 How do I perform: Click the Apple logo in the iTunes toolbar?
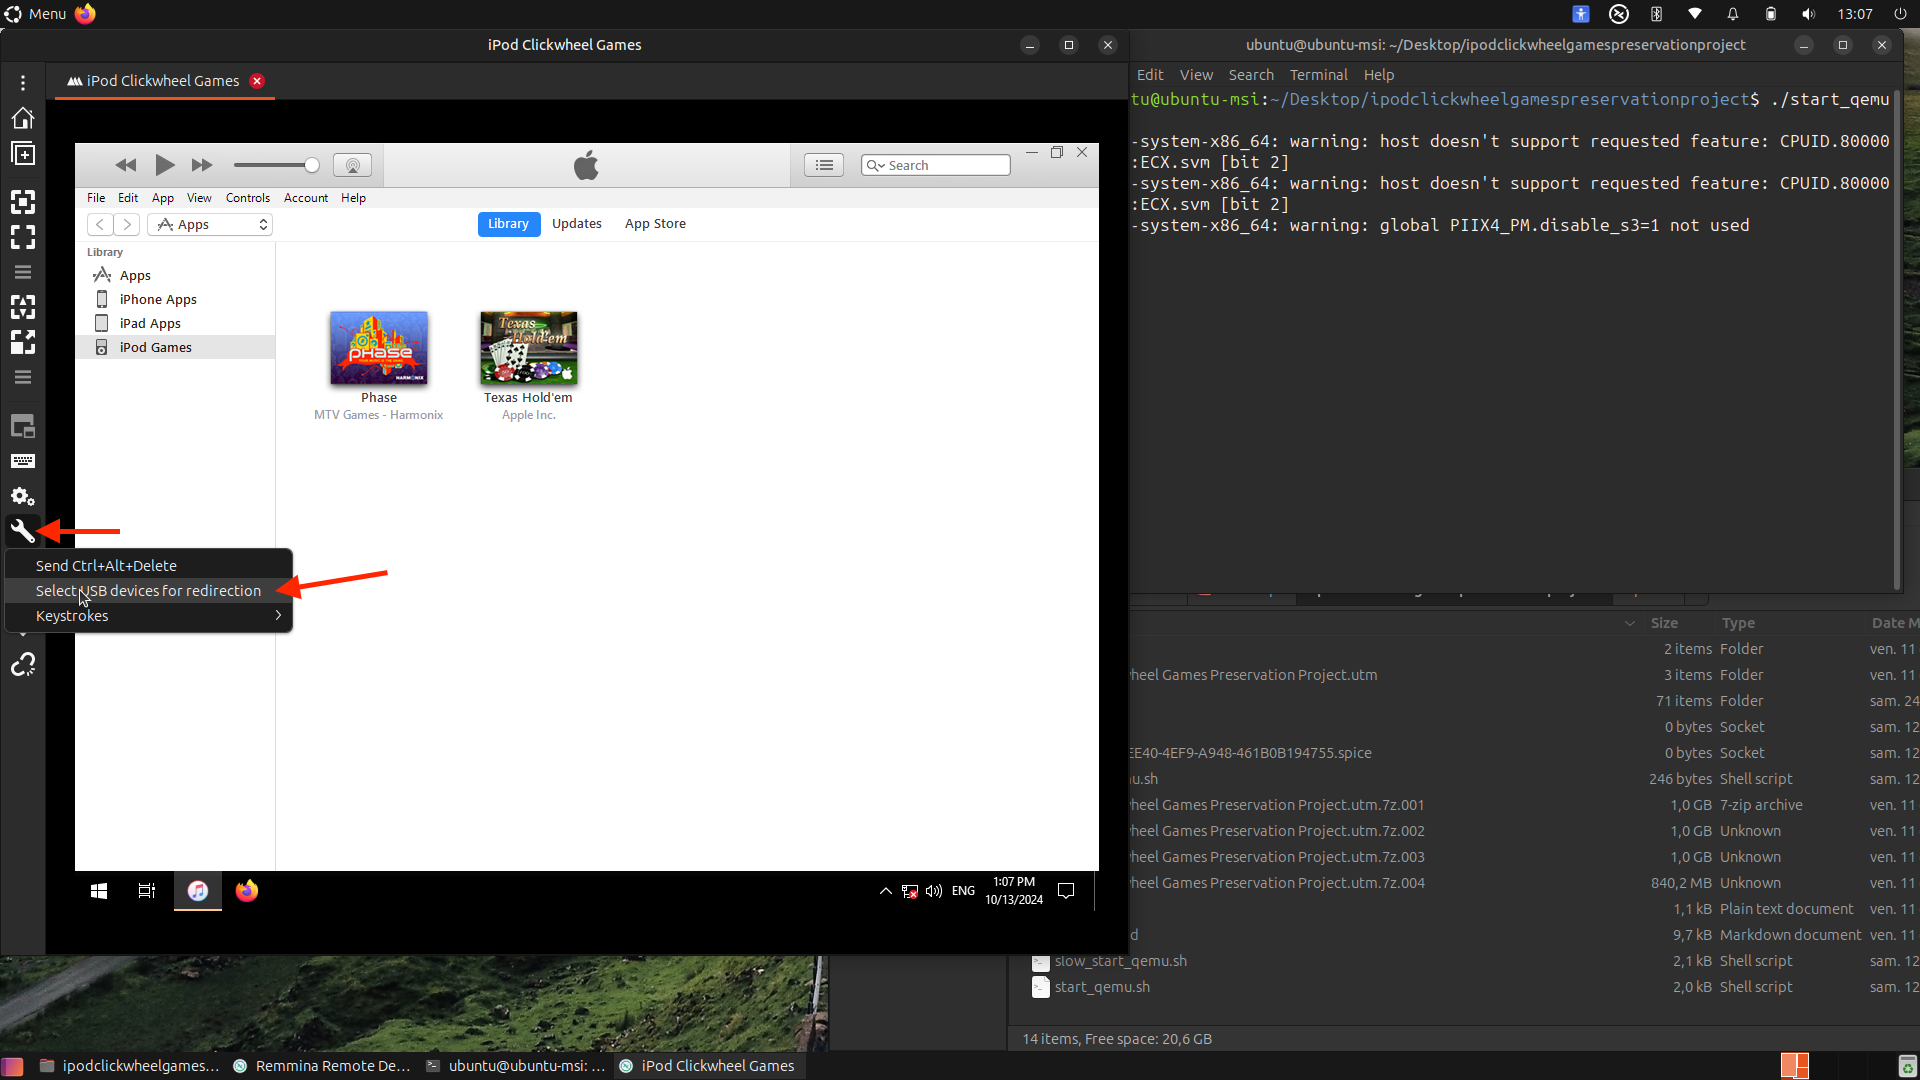point(587,165)
